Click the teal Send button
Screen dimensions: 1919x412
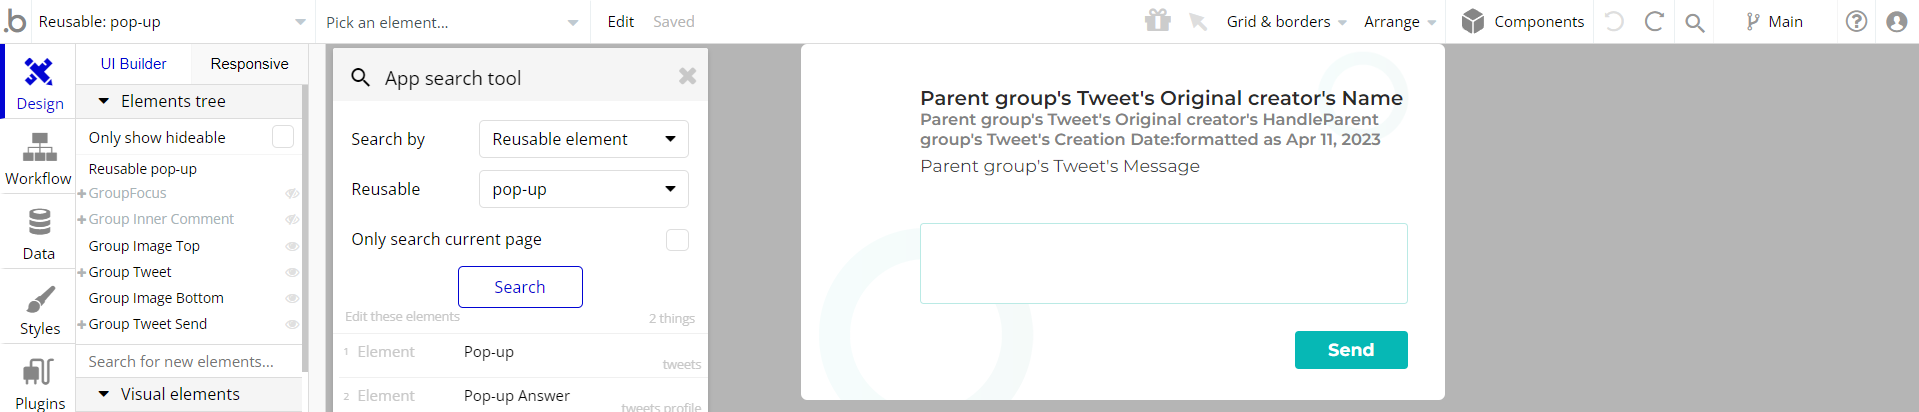(1351, 350)
